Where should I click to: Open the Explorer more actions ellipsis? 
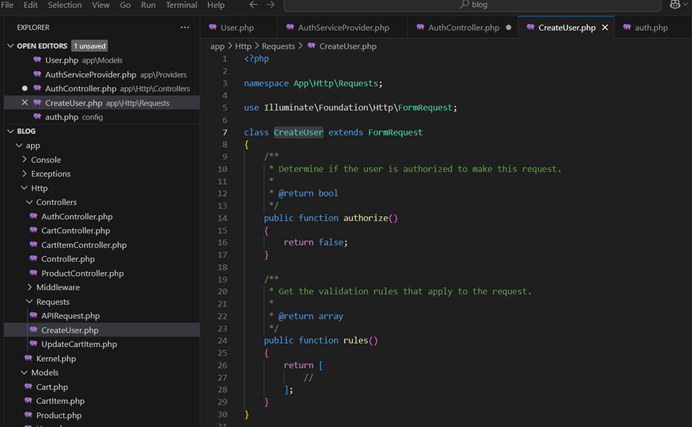(184, 27)
